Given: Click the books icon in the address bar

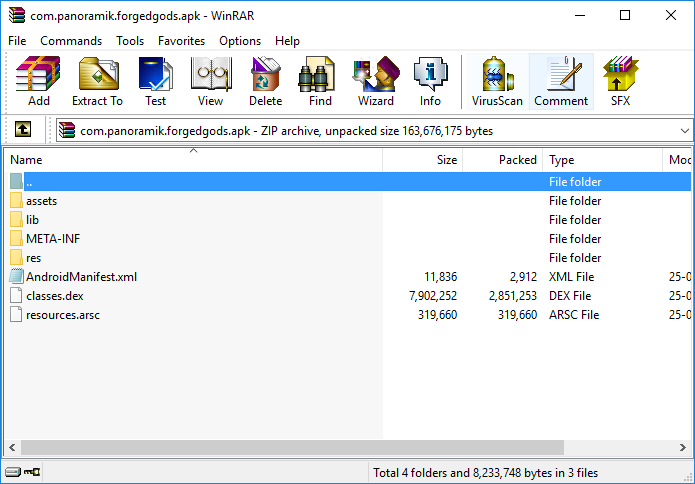Looking at the screenshot, I should tap(67, 131).
